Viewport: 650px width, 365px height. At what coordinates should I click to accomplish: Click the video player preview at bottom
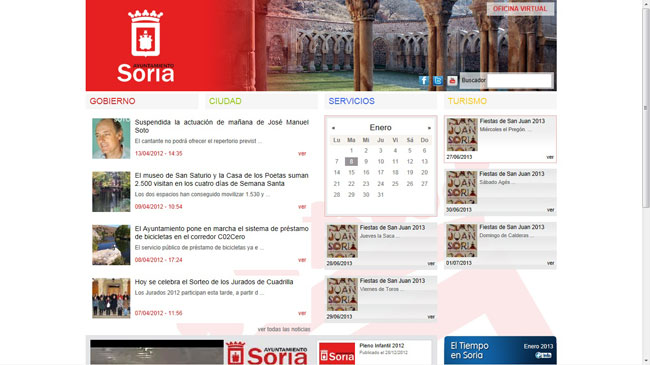157,353
